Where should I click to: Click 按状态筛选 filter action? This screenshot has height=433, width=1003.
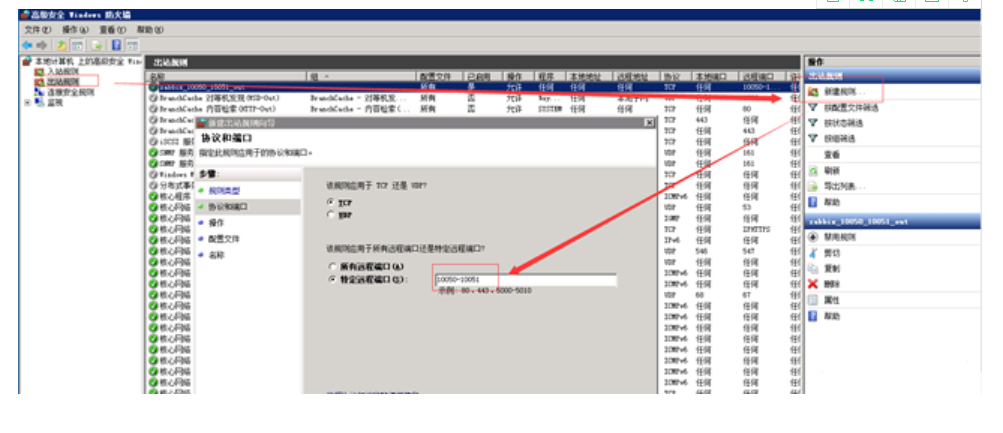coord(843,123)
